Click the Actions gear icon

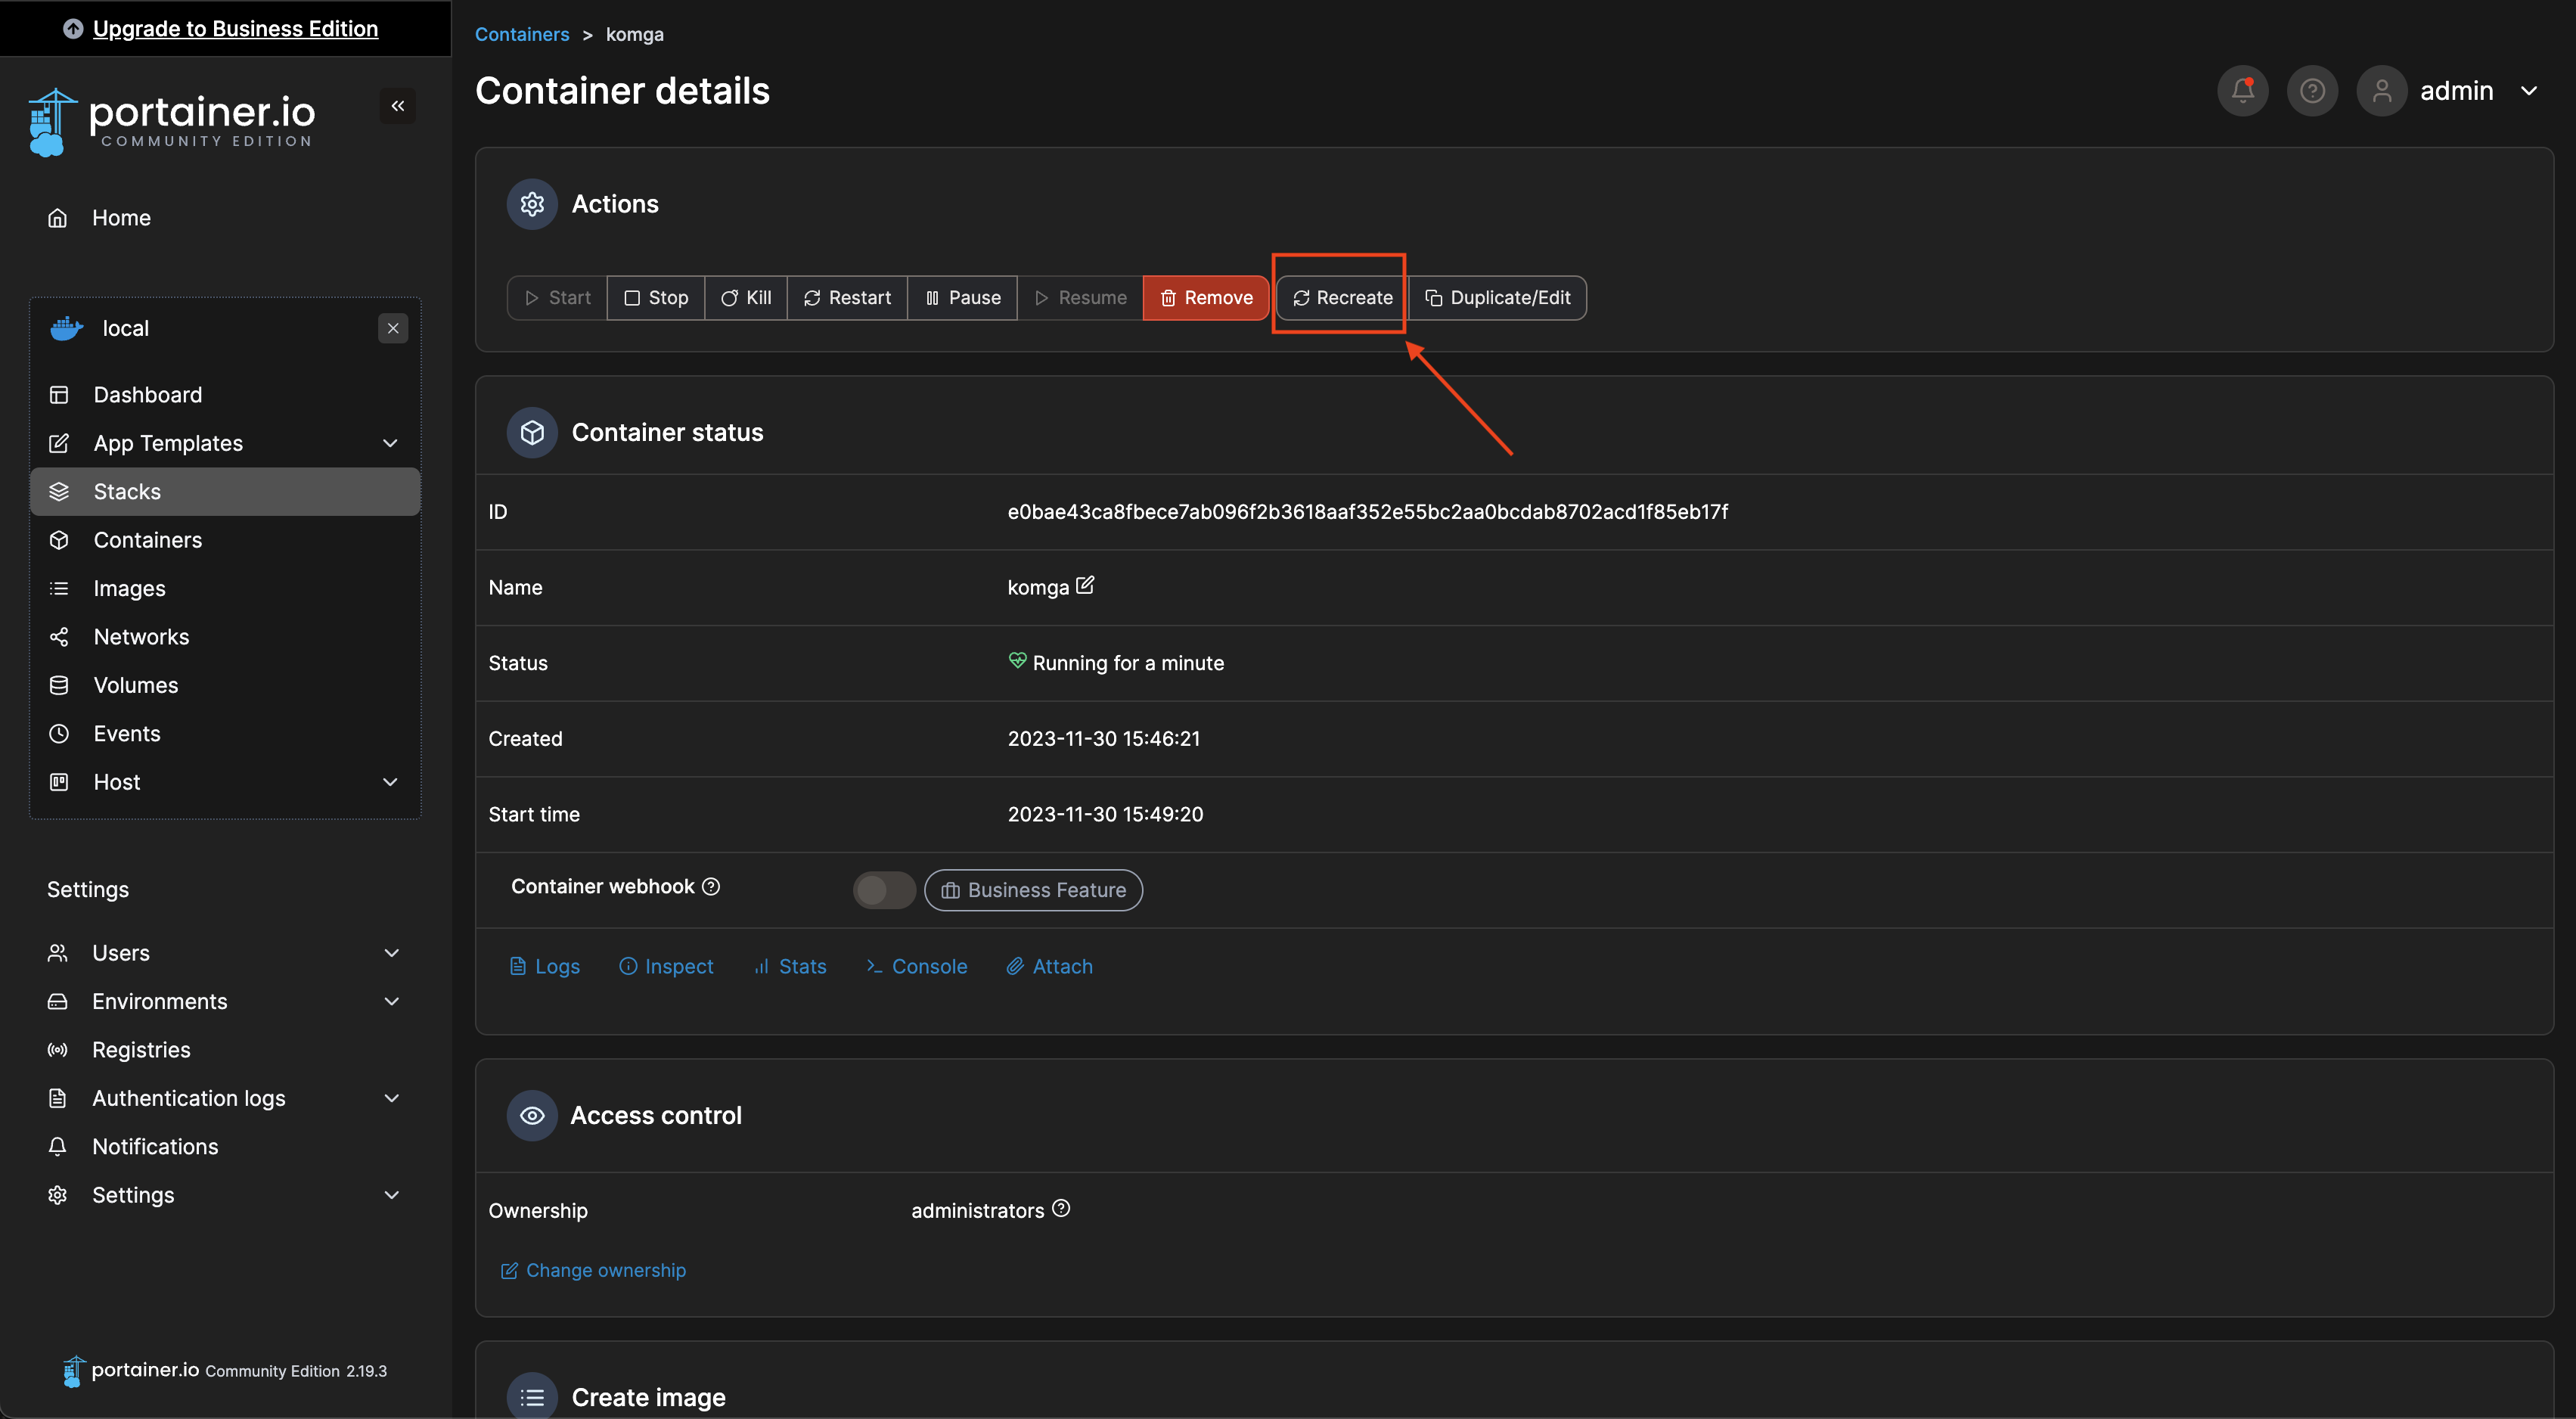(x=532, y=204)
